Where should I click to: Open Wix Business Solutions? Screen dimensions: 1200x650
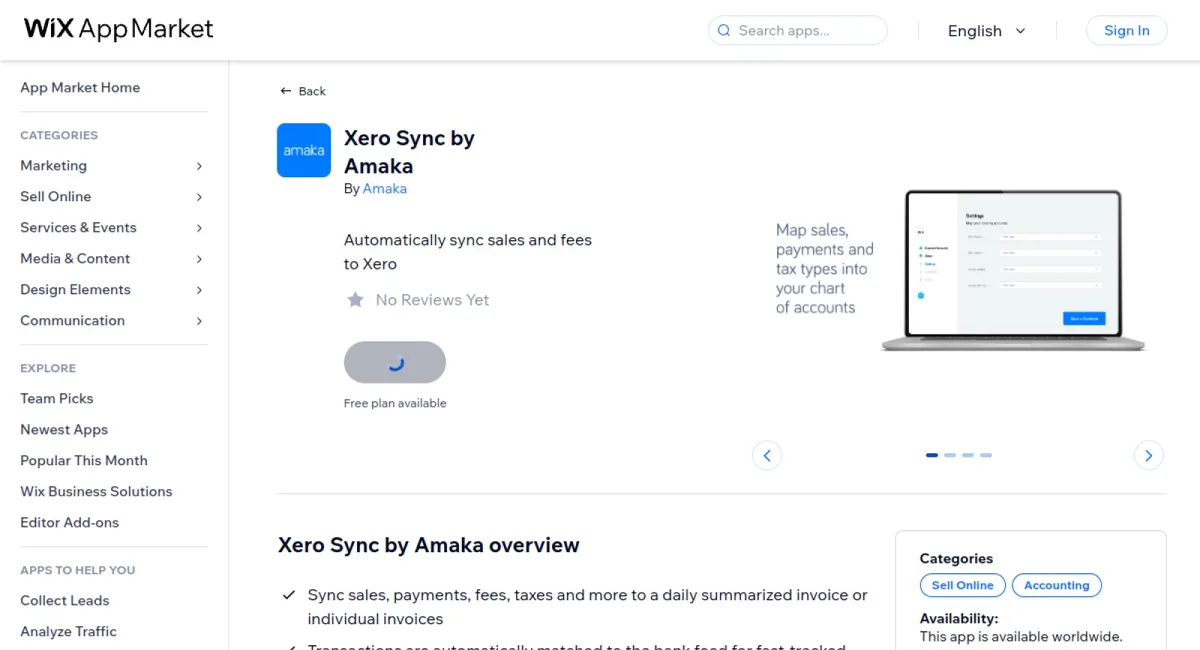96,491
